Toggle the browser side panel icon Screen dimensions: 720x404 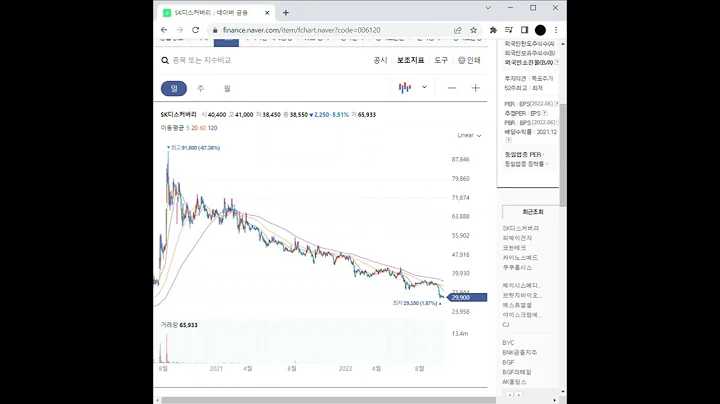click(x=524, y=30)
